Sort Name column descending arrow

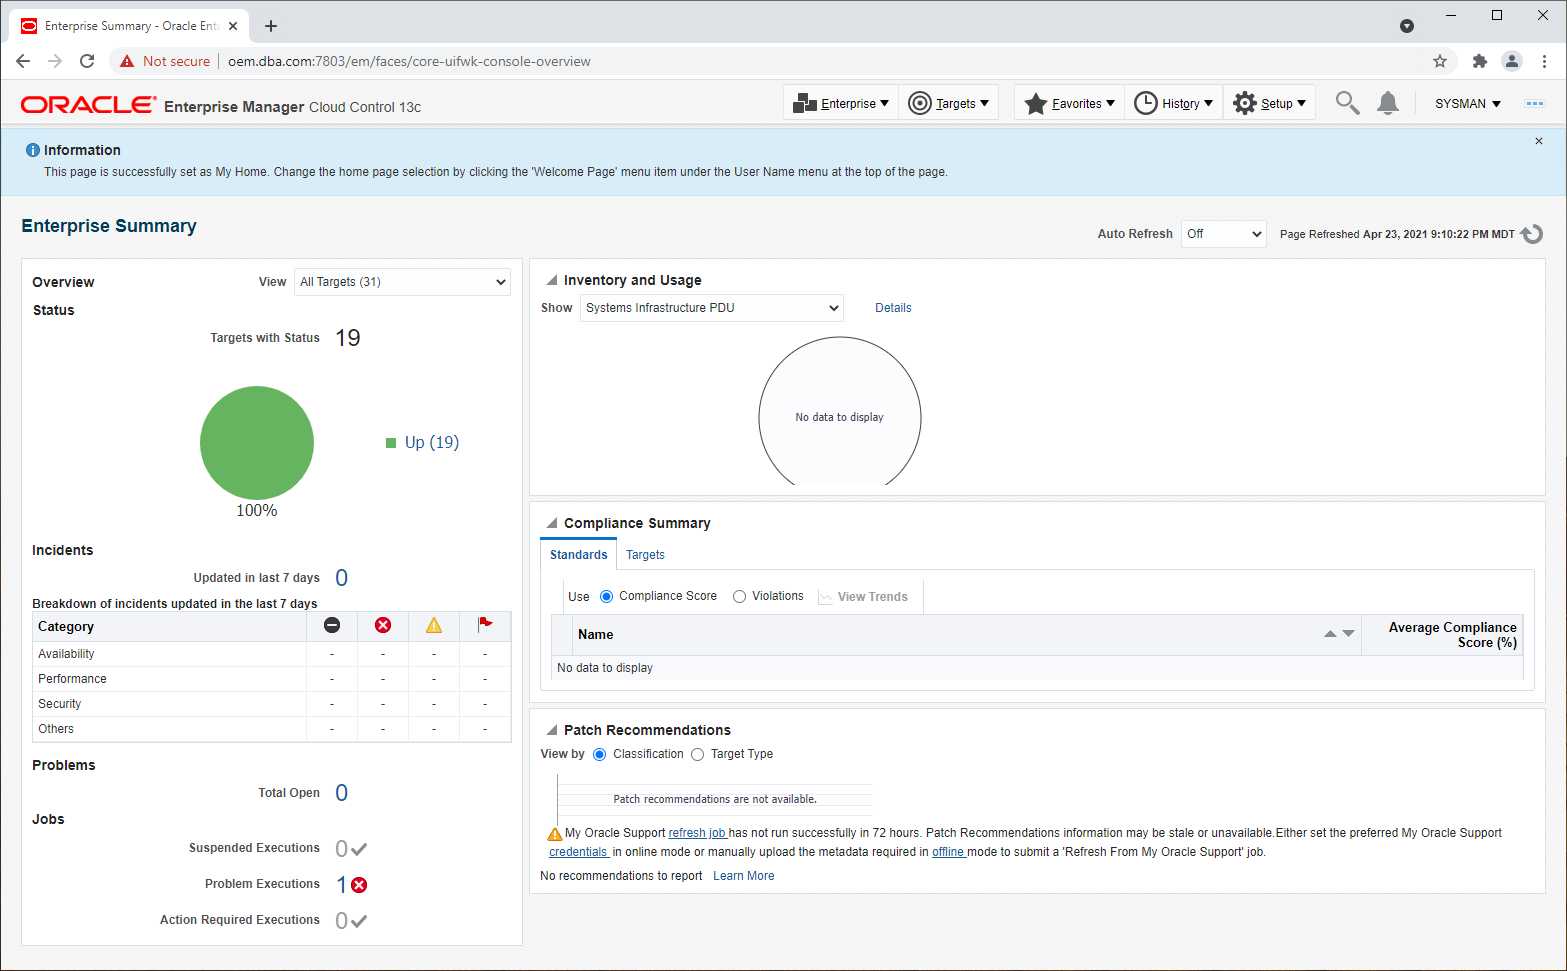tap(1348, 634)
